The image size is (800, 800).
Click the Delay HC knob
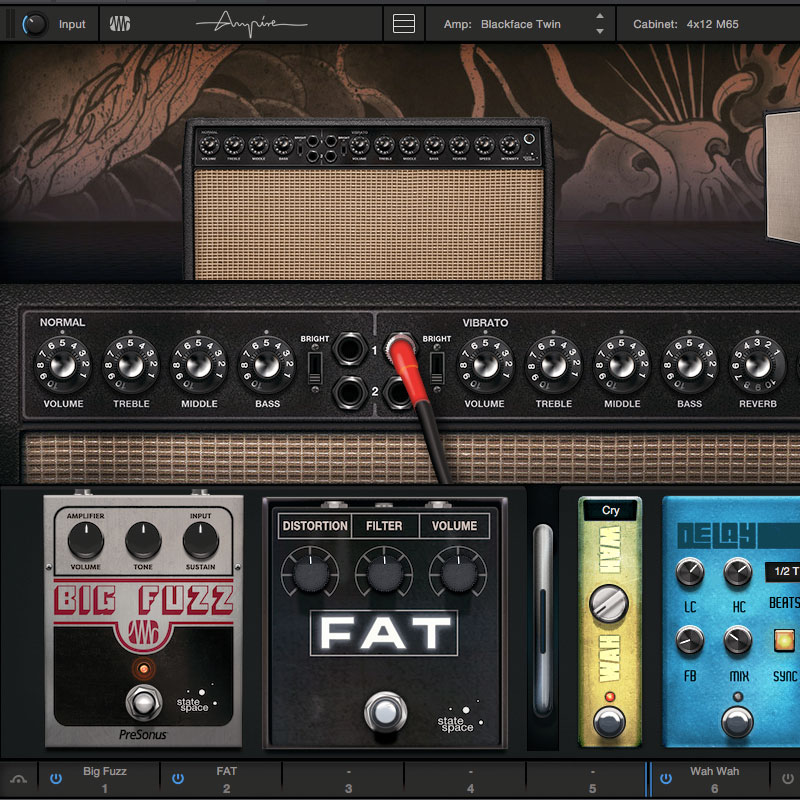[x=738, y=572]
